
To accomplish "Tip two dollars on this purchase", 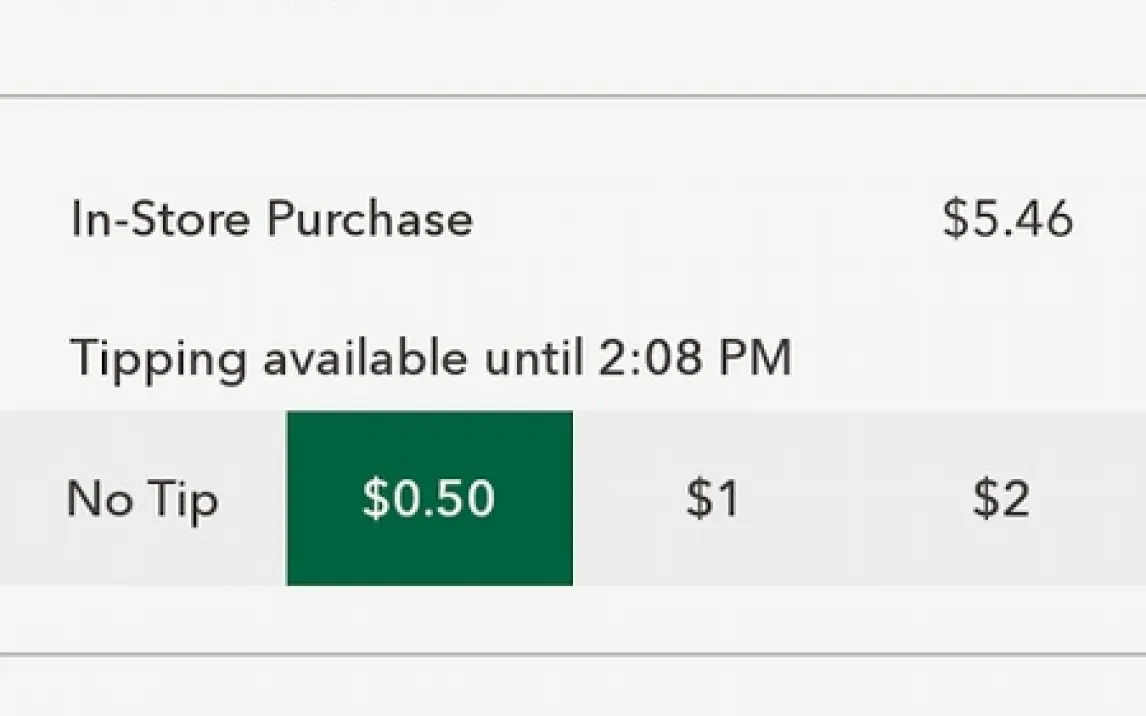I will pyautogui.click(x=1001, y=498).
